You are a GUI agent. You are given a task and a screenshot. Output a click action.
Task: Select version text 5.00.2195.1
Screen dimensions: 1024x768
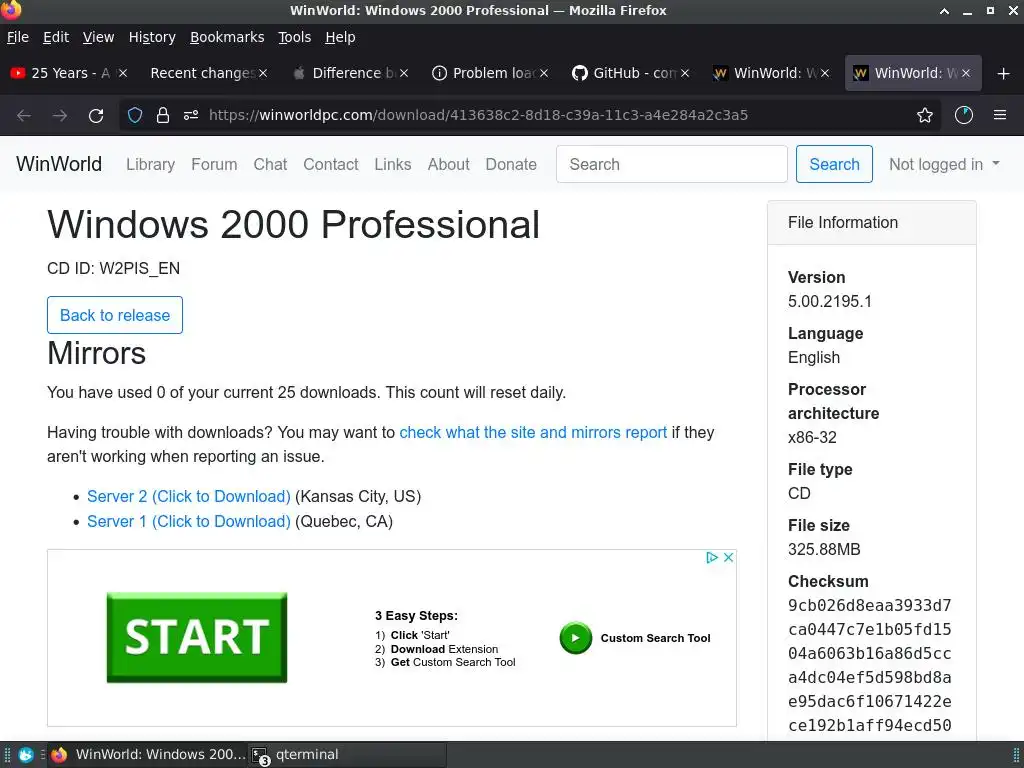(x=829, y=302)
